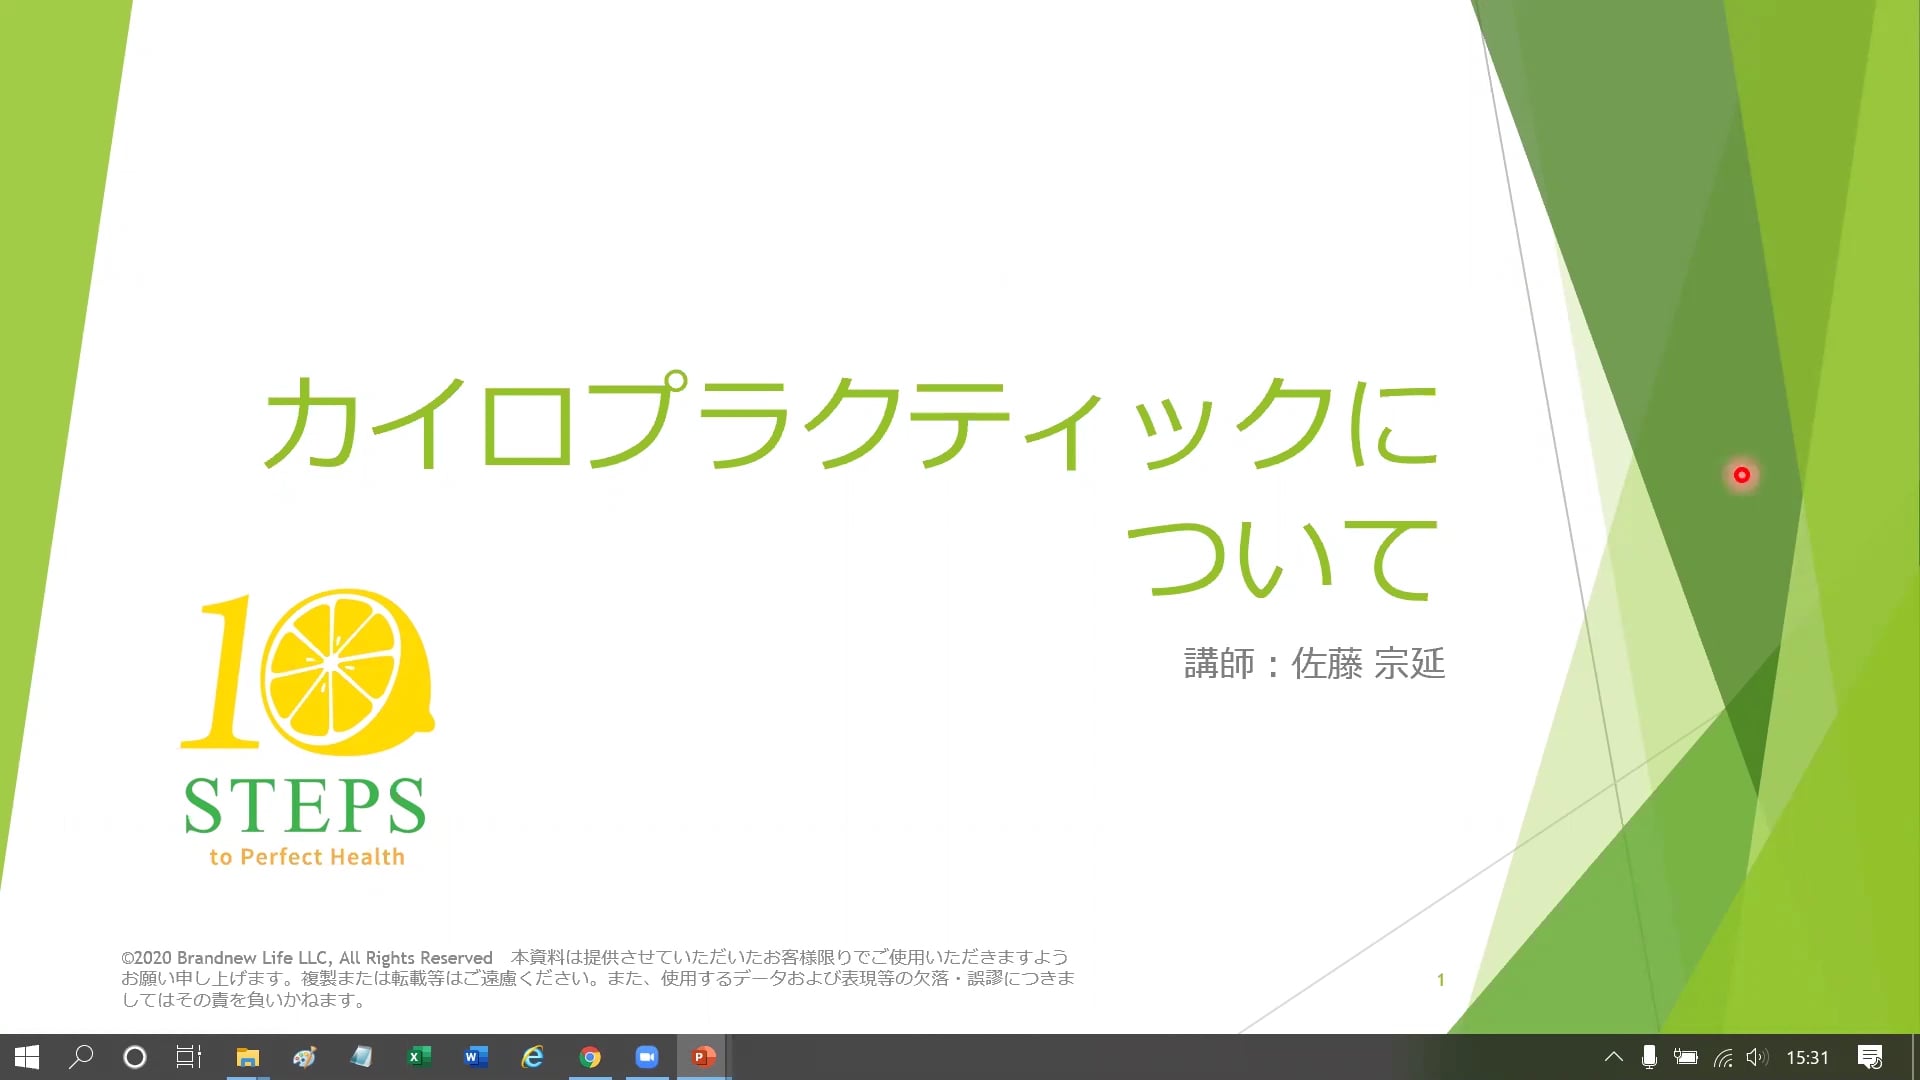The width and height of the screenshot is (1920, 1080).
Task: Open the Windows Start menu
Action: pos(27,1057)
